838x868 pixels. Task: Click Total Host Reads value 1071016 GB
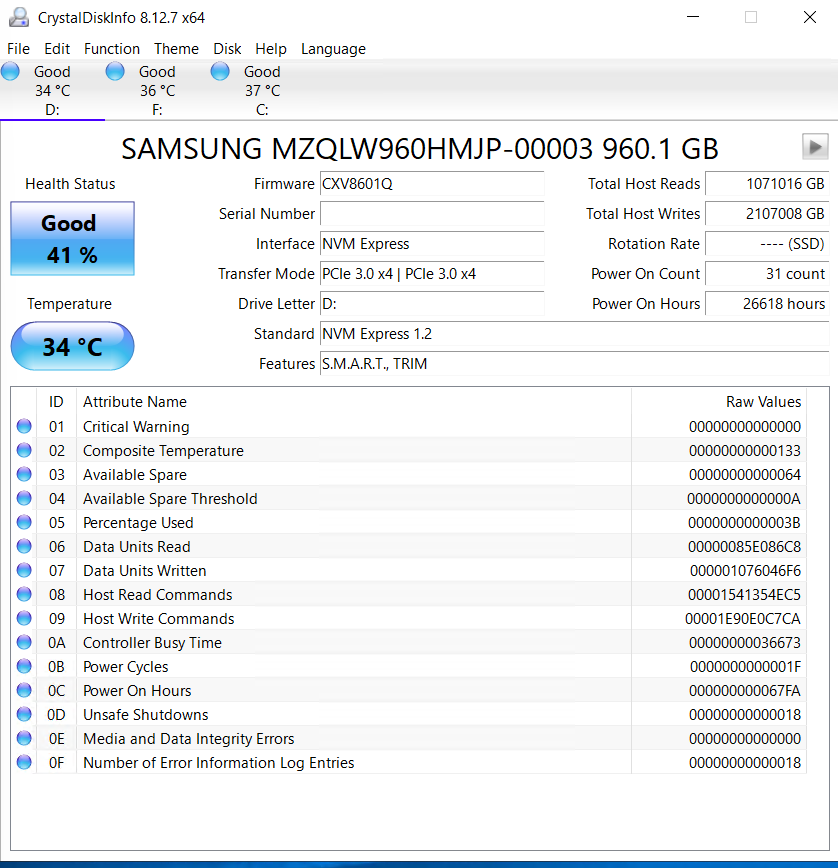pyautogui.click(x=767, y=184)
